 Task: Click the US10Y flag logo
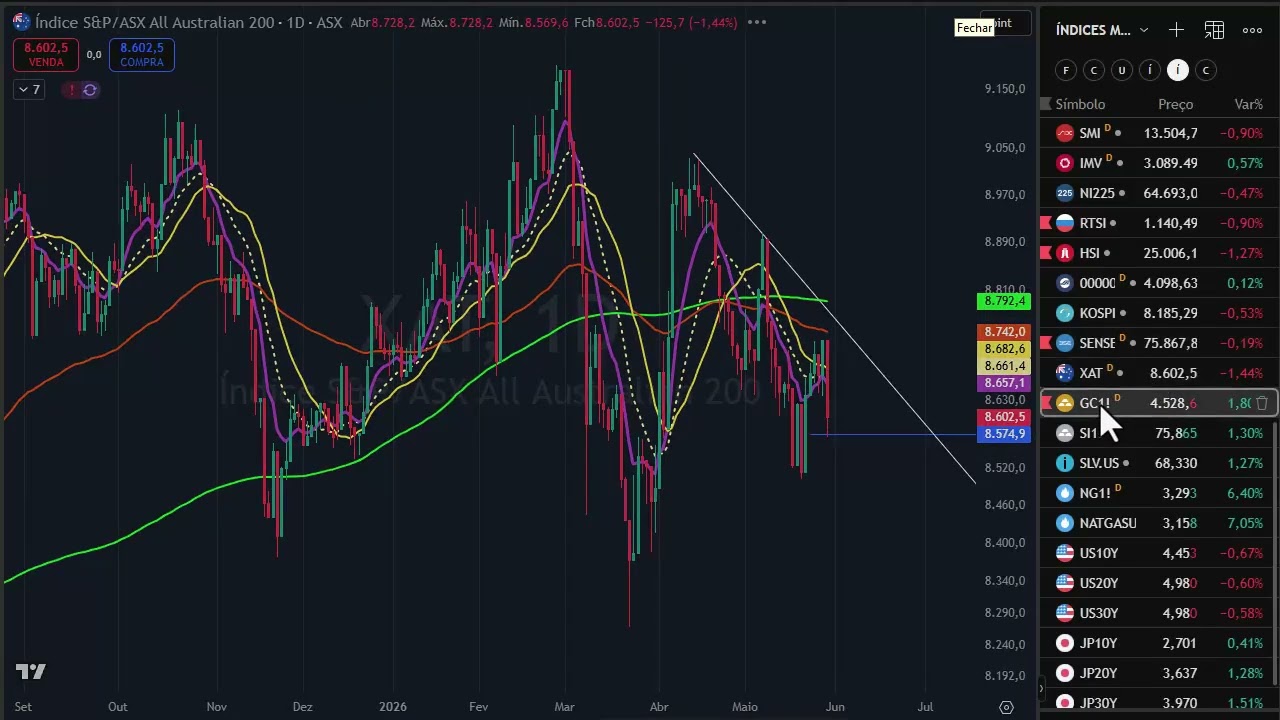tap(1065, 553)
